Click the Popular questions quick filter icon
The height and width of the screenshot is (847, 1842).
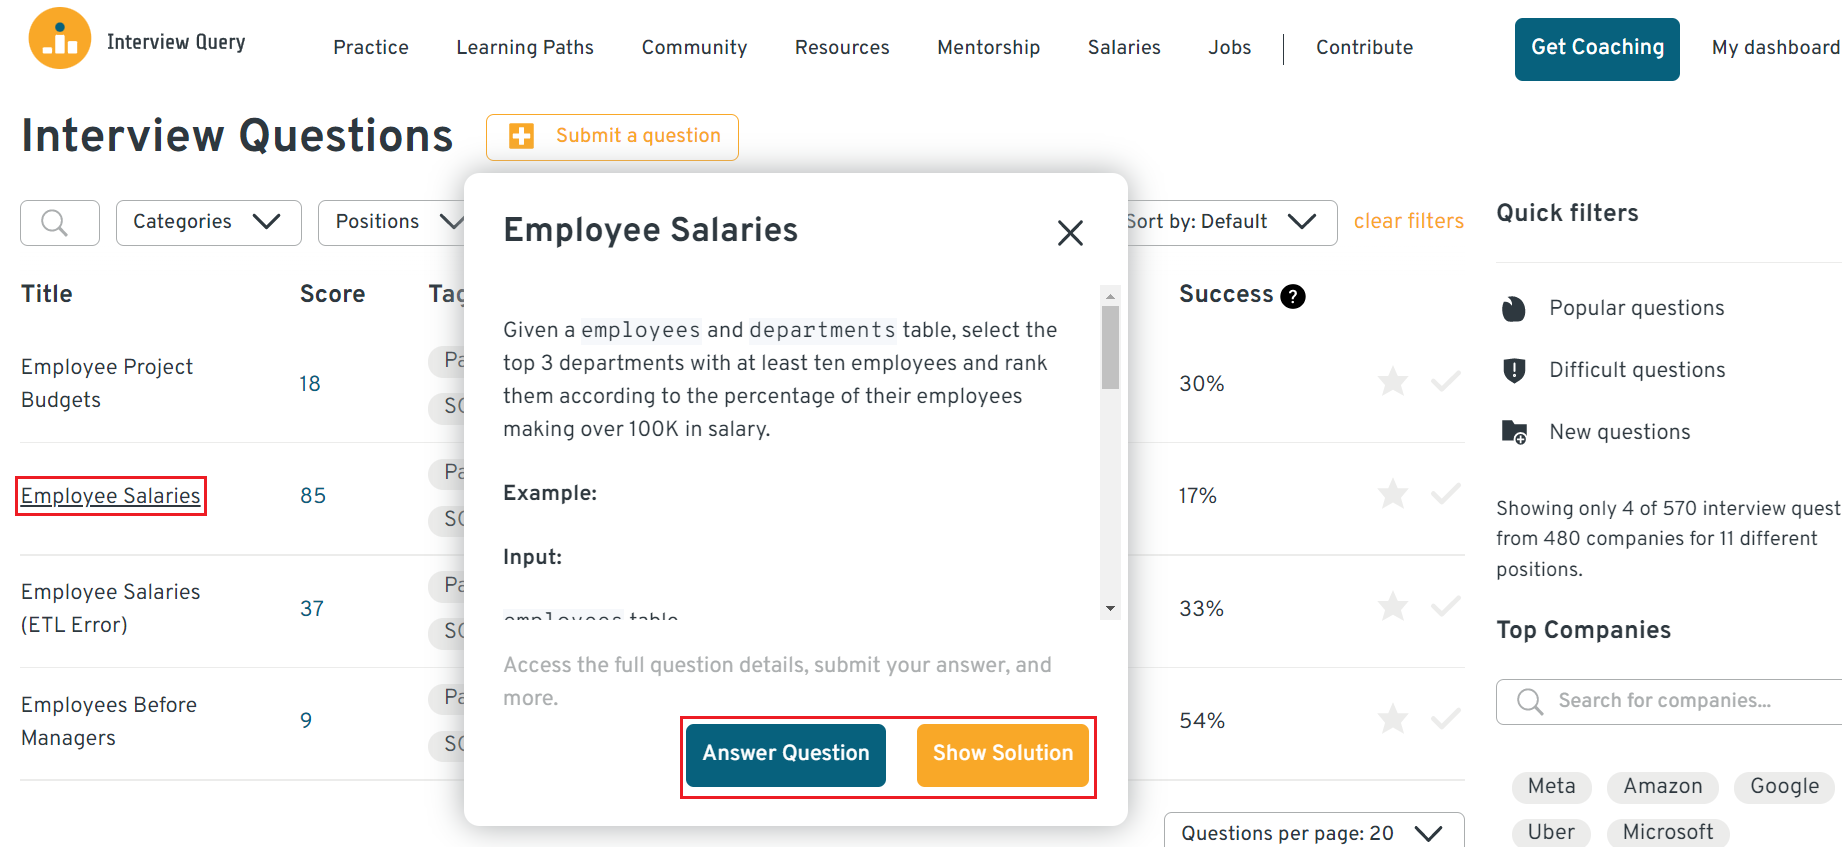pyautogui.click(x=1514, y=308)
